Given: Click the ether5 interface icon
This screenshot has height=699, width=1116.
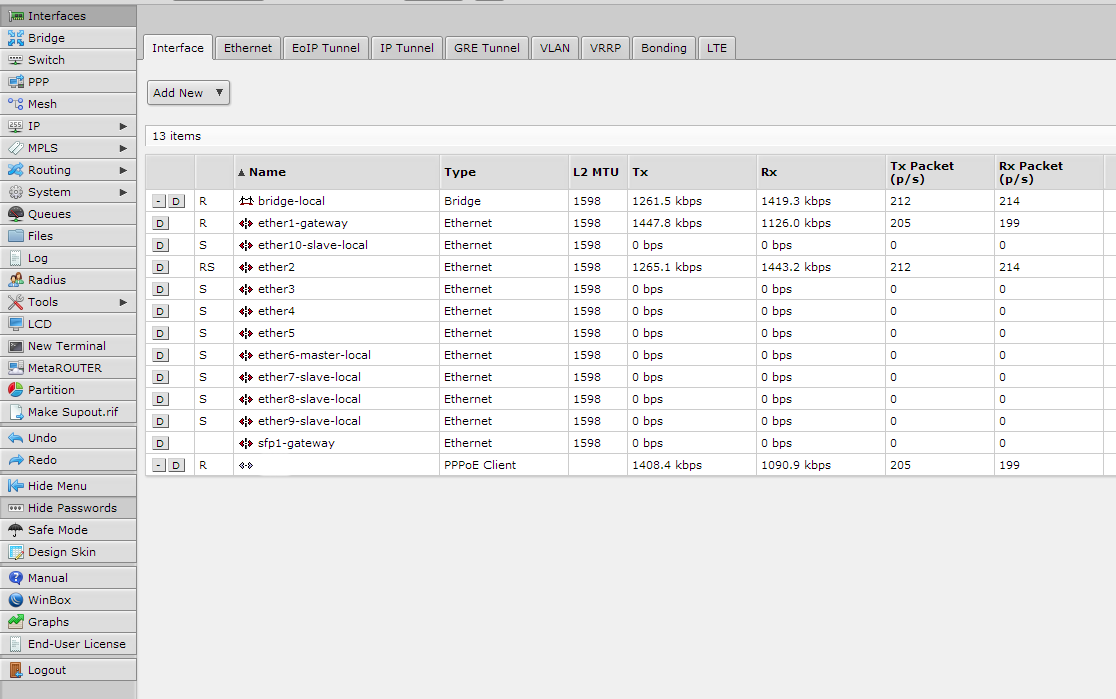Looking at the screenshot, I should pyautogui.click(x=246, y=333).
